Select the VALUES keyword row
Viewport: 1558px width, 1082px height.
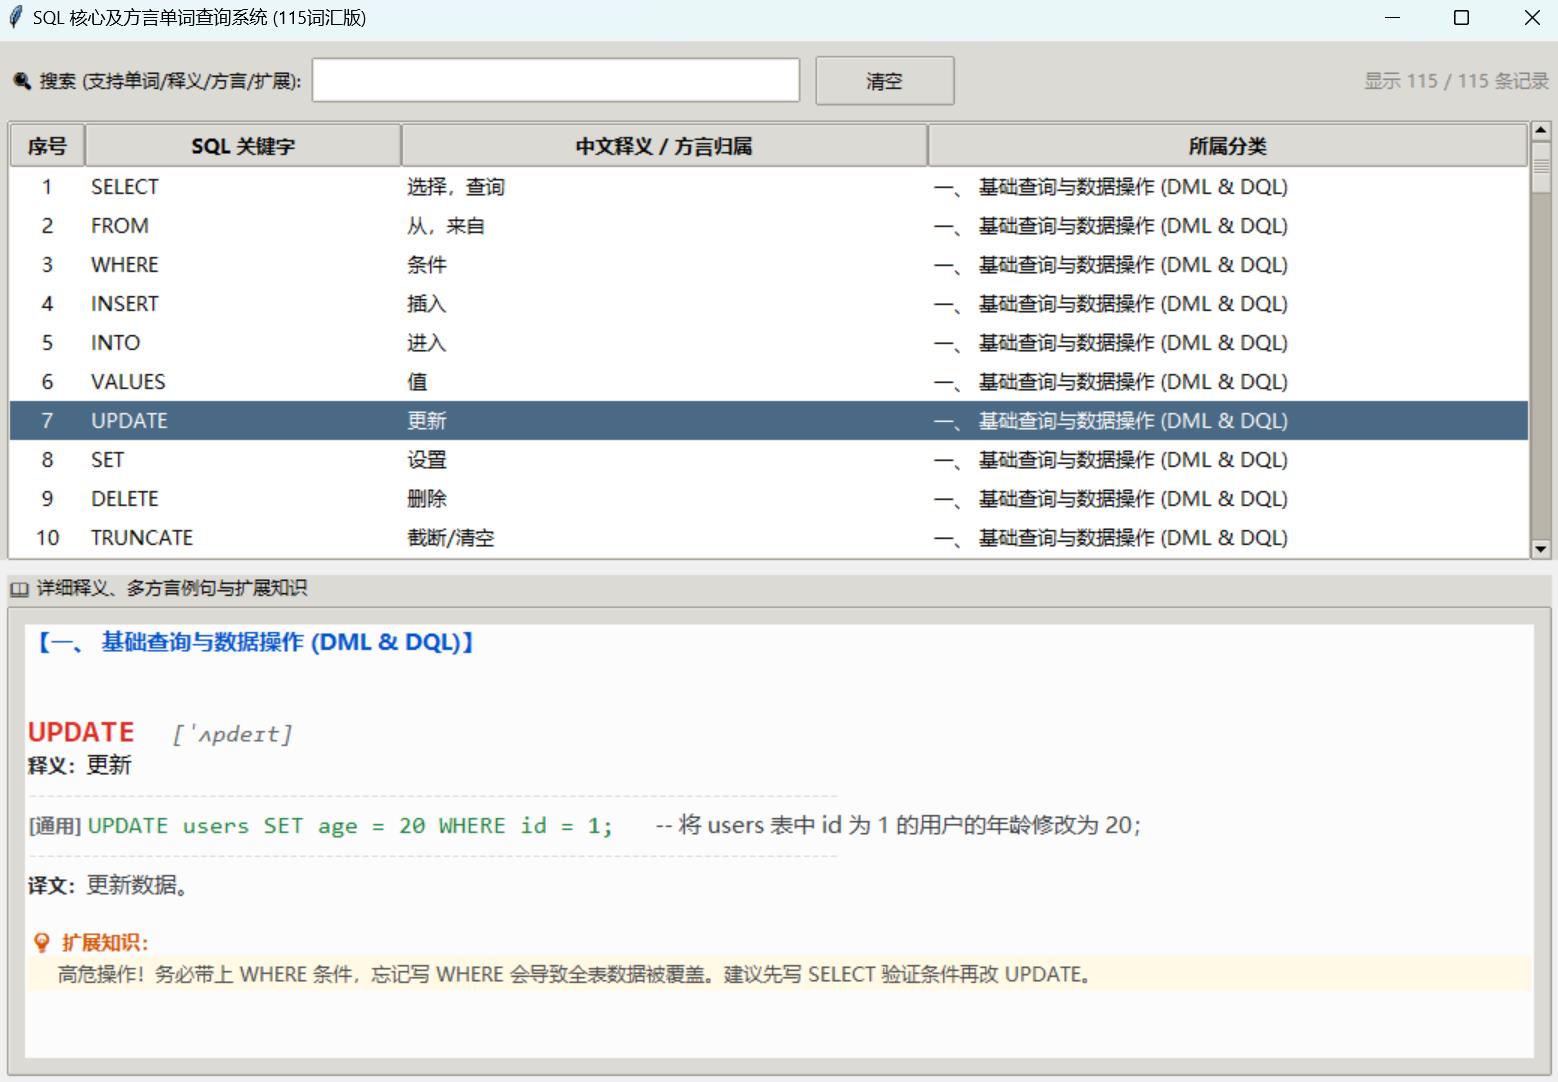[x=769, y=382]
